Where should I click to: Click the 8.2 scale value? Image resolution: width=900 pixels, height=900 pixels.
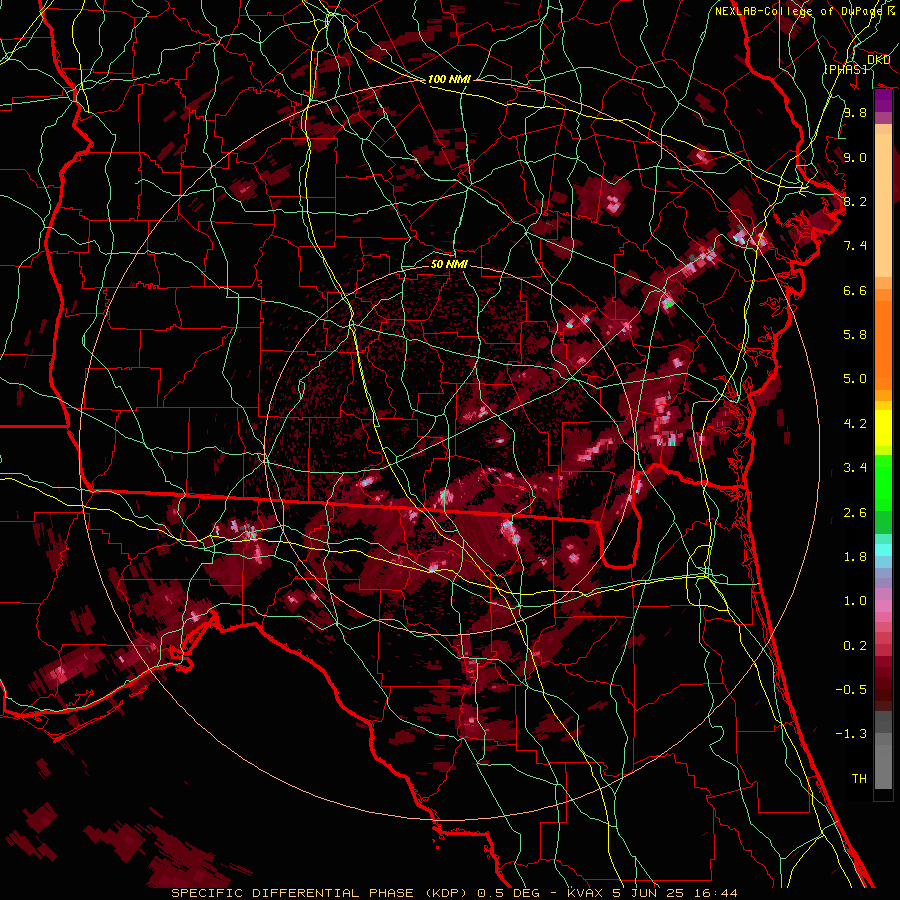[855, 201]
